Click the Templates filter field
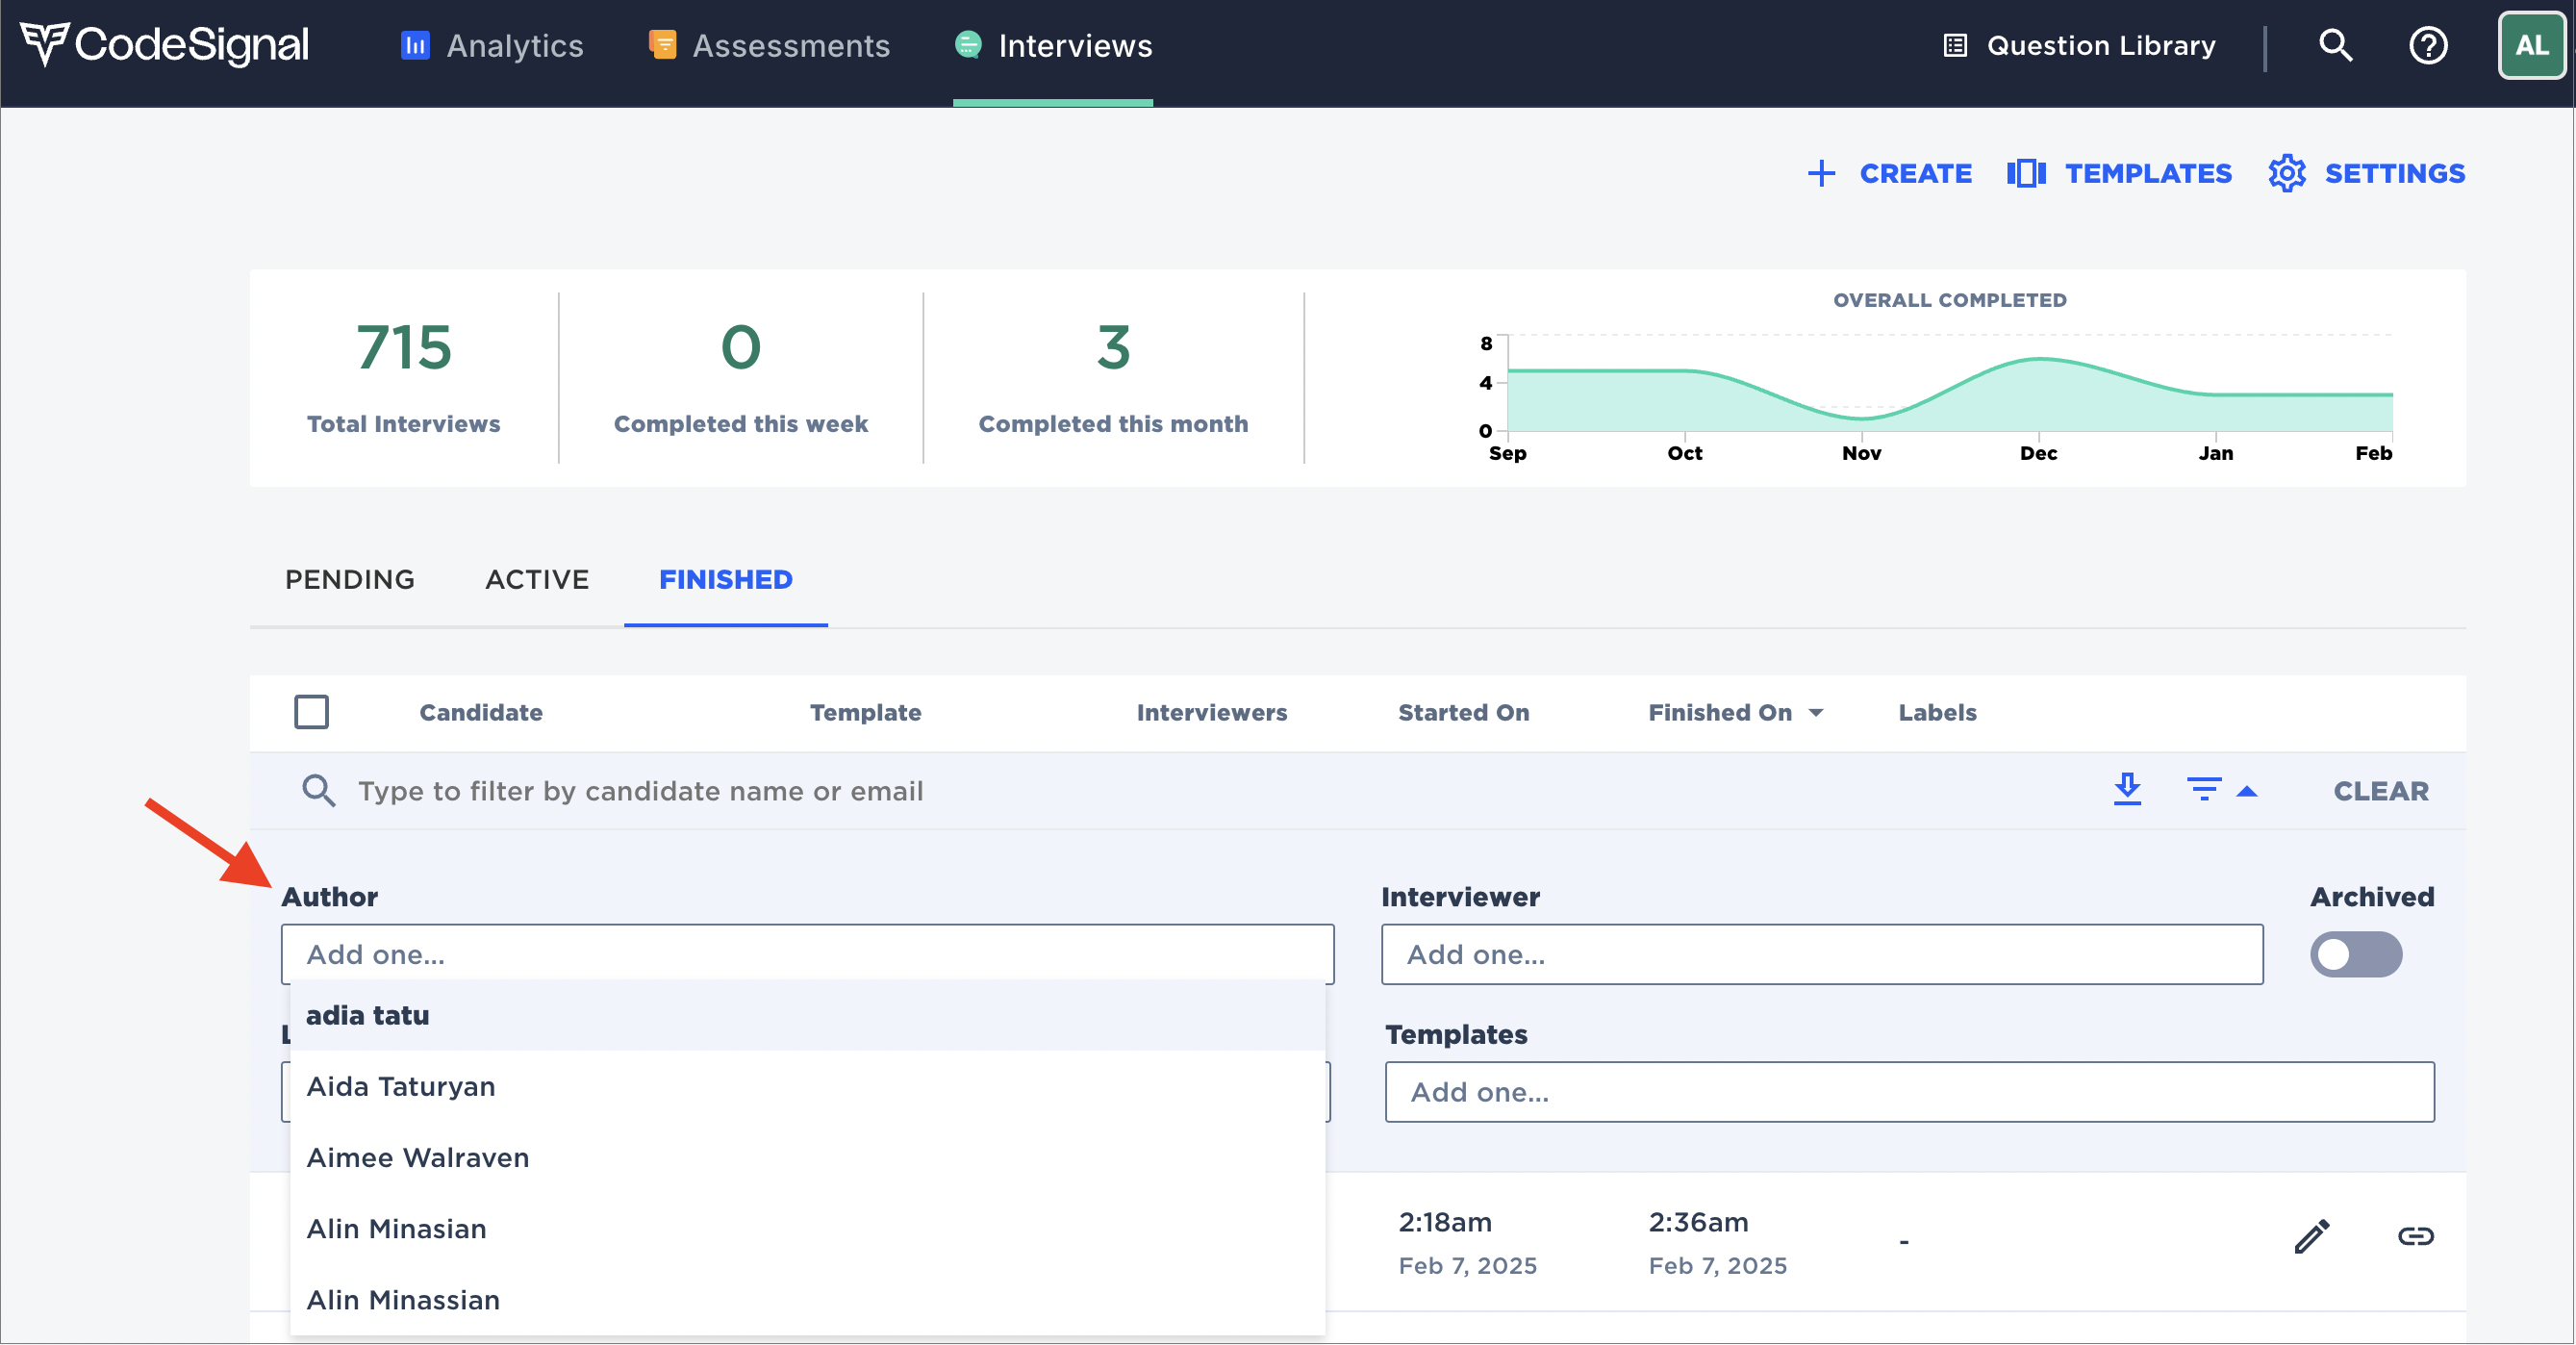 tap(1910, 1092)
